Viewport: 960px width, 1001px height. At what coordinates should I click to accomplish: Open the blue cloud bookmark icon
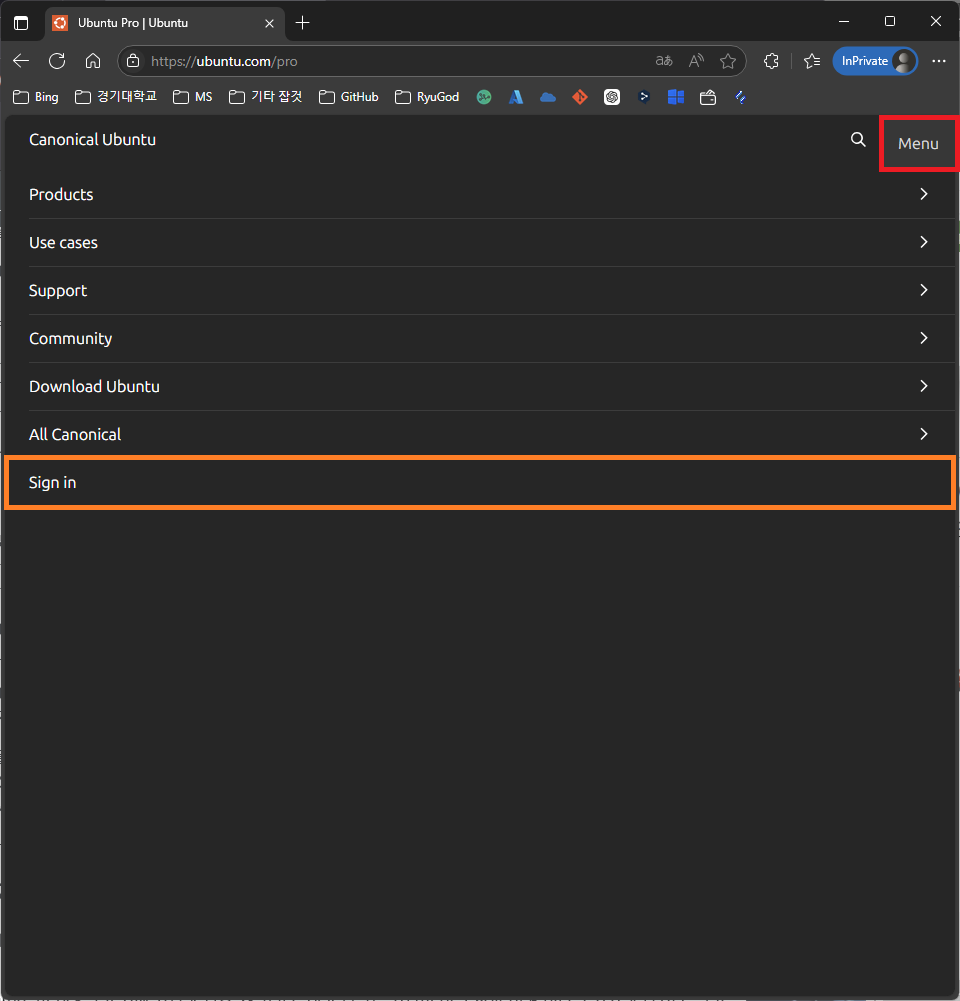pyautogui.click(x=548, y=97)
